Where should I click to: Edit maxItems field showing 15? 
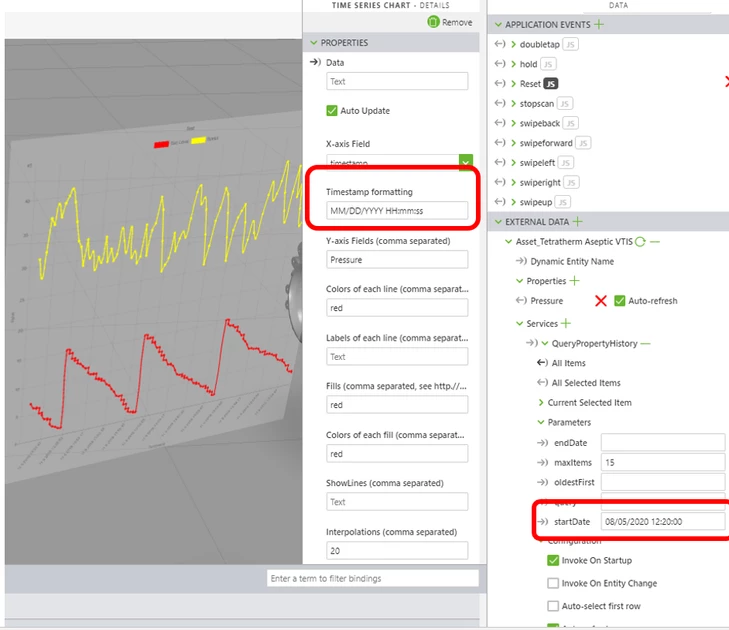tap(663, 462)
